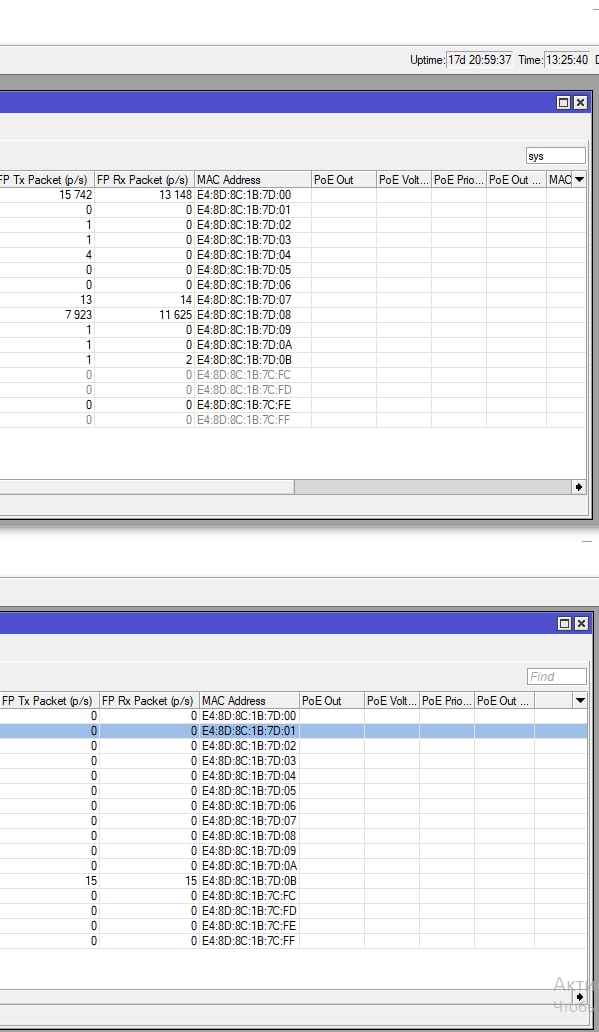The height and width of the screenshot is (1032, 599).
Task: Close the upper interface list window
Action: point(580,102)
